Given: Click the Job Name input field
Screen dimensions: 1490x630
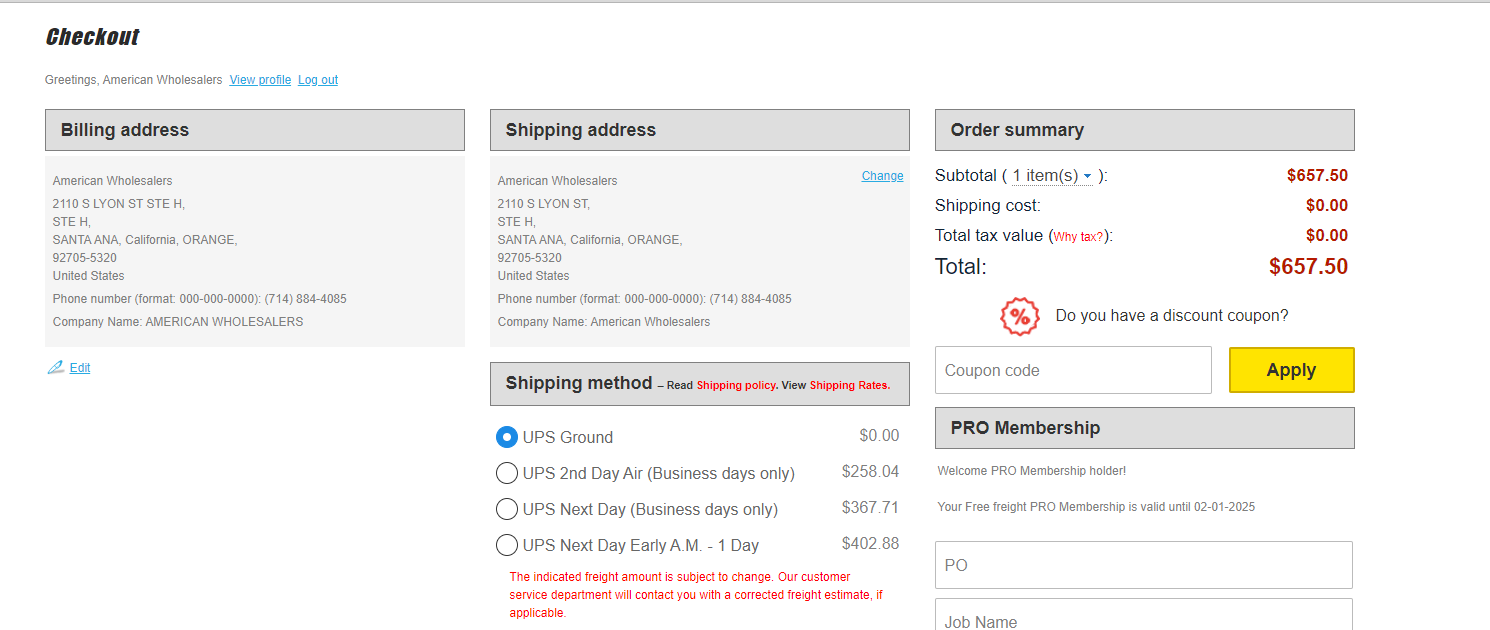Looking at the screenshot, I should pyautogui.click(x=1144, y=615).
